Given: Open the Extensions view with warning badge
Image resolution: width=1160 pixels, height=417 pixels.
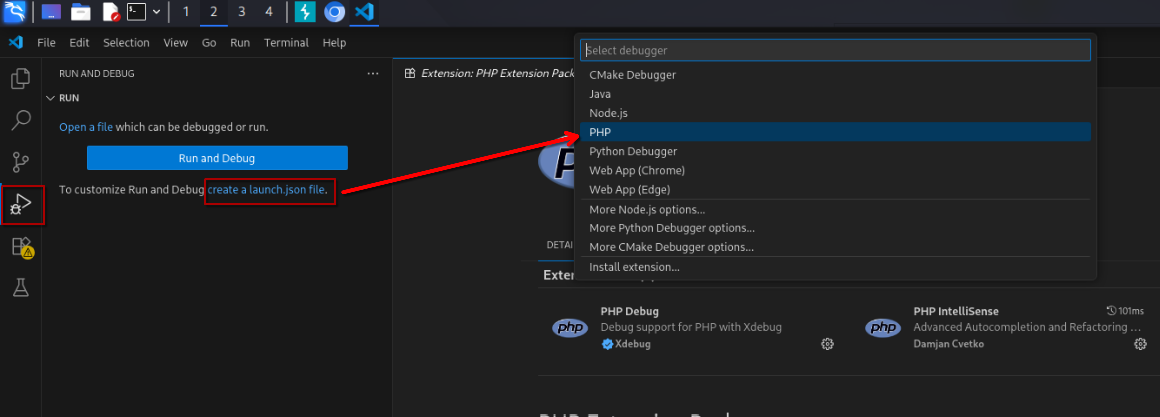Looking at the screenshot, I should click(21, 247).
